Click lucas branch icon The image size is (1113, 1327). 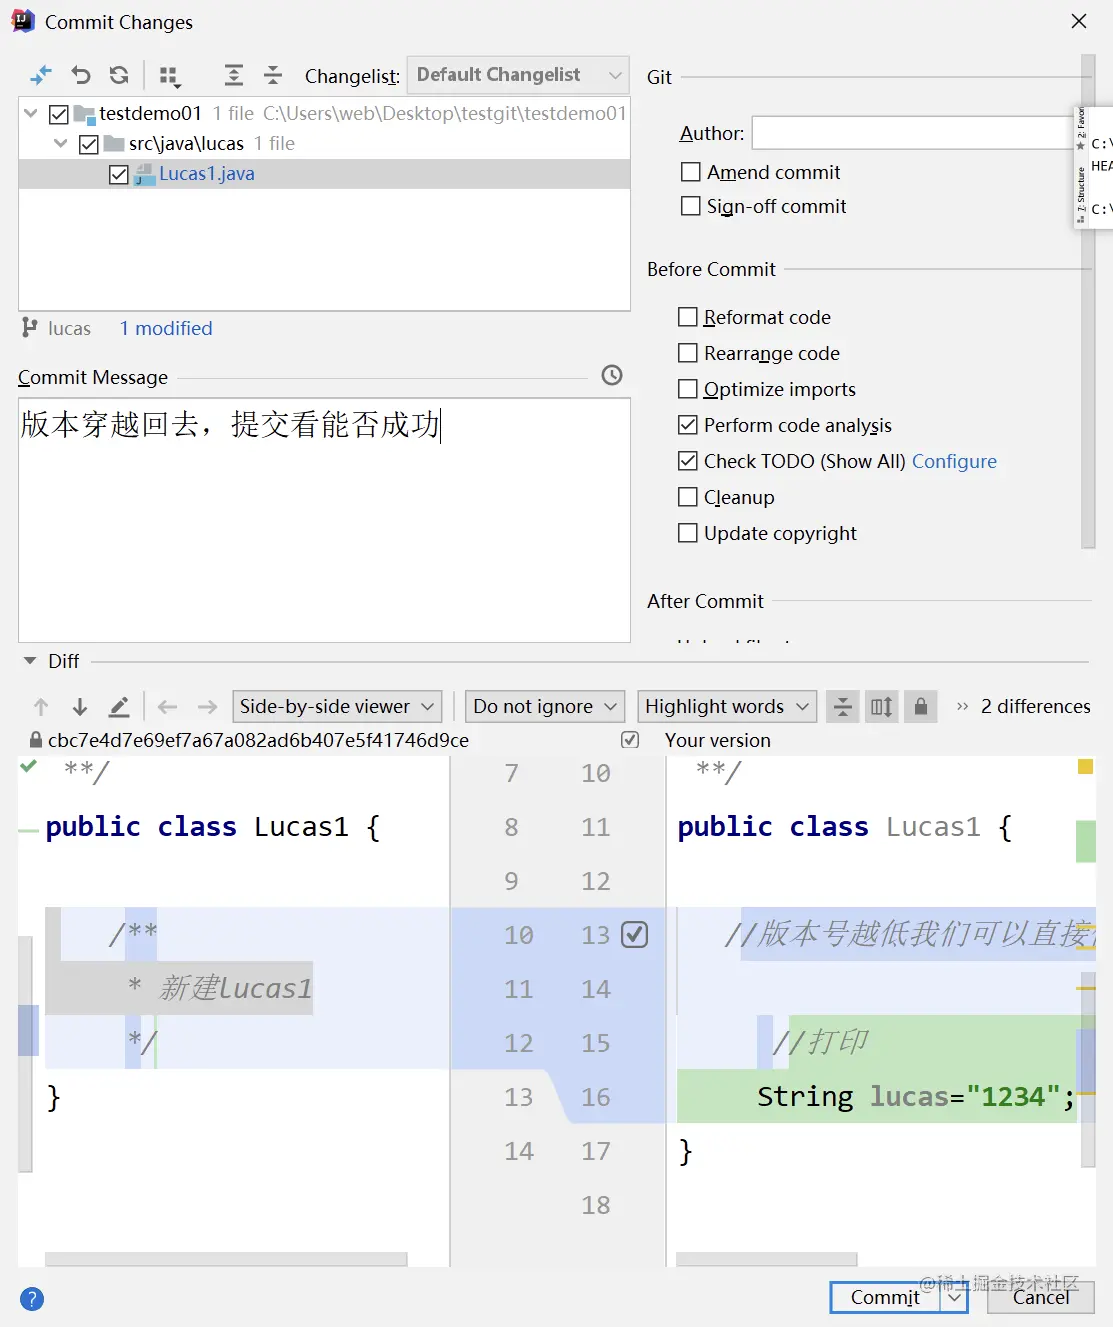[x=30, y=328]
